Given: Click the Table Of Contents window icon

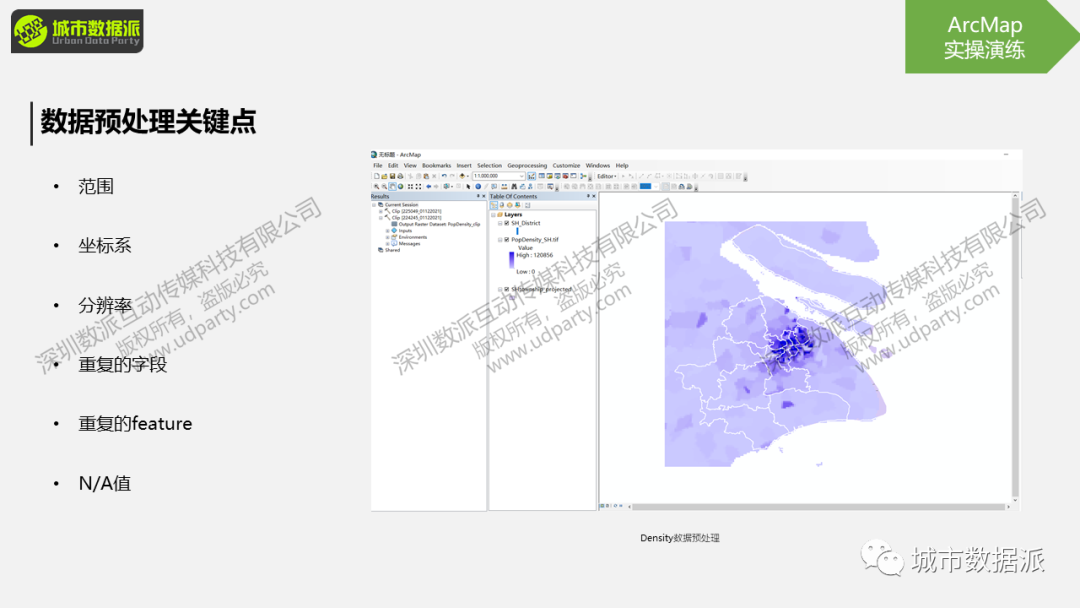Looking at the screenshot, I should click(541, 176).
